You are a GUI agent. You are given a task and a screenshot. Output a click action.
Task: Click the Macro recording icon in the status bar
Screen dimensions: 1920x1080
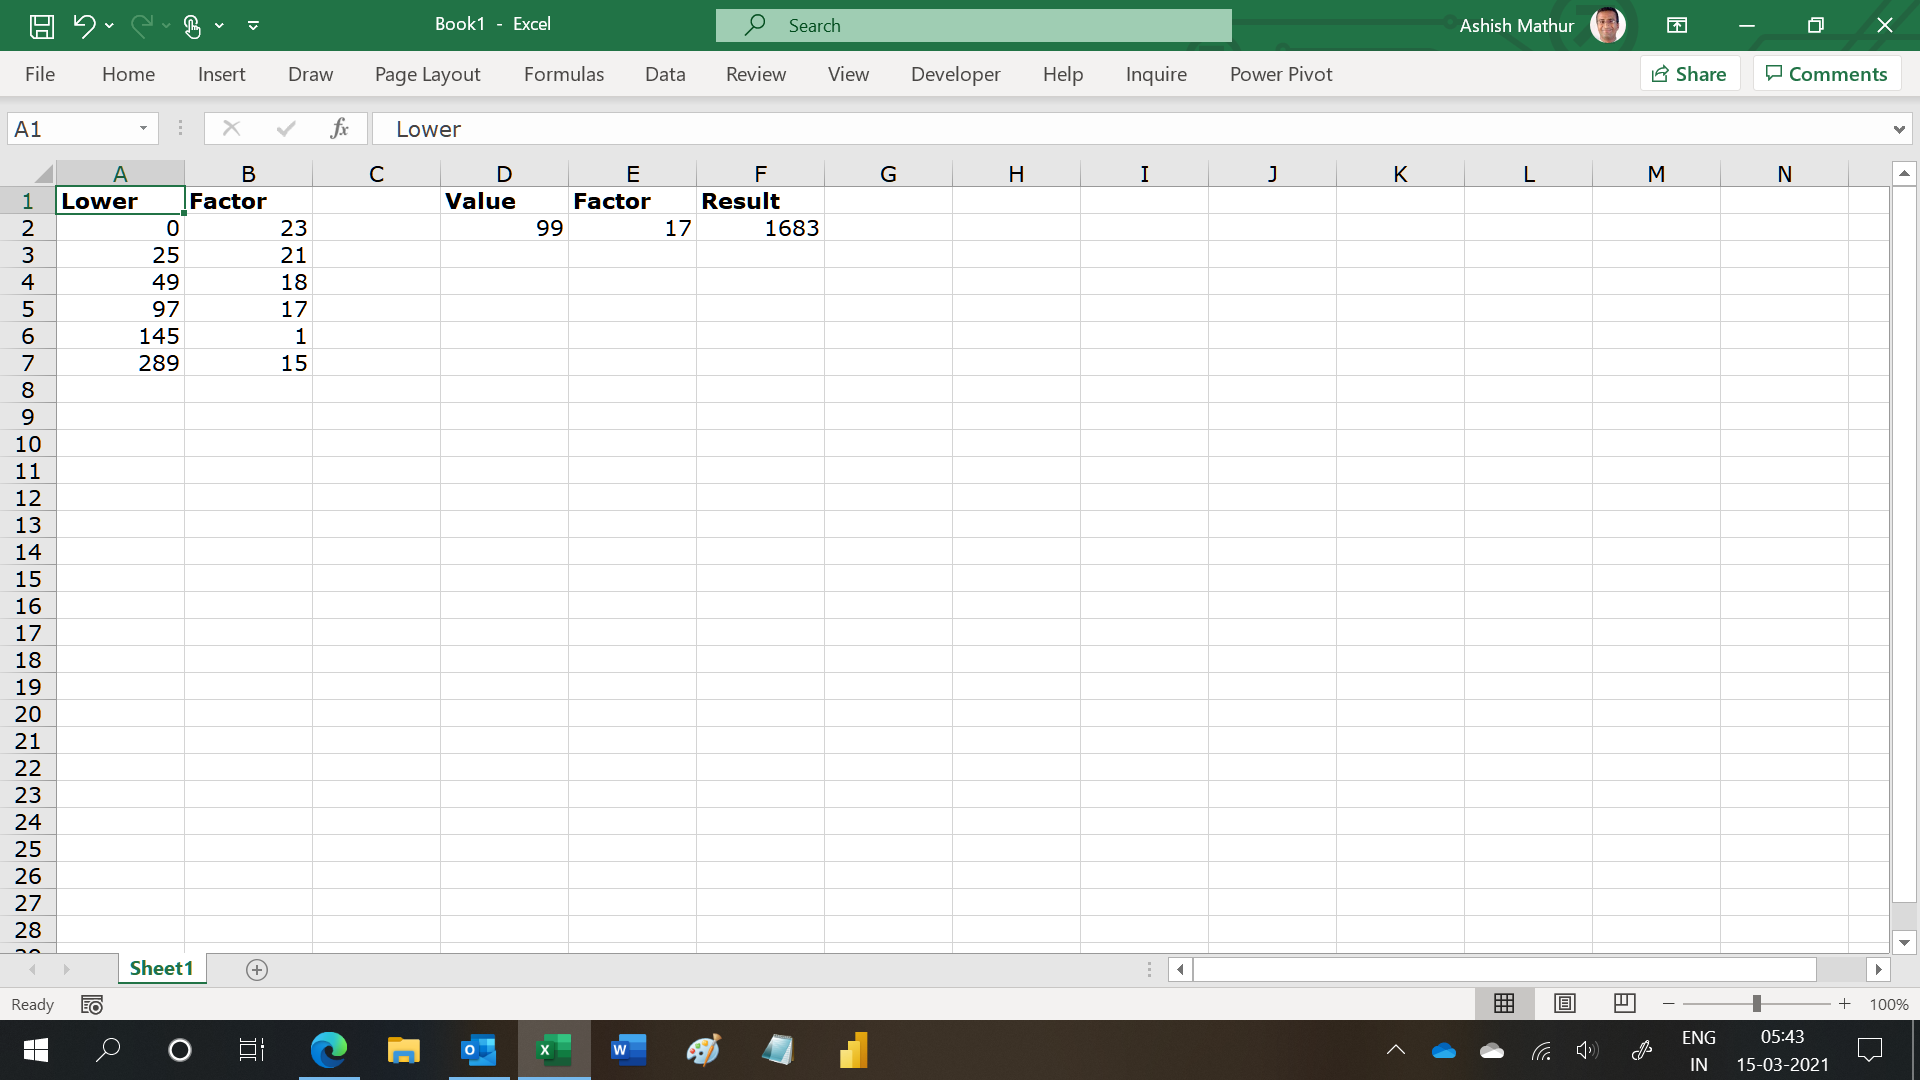(92, 1004)
